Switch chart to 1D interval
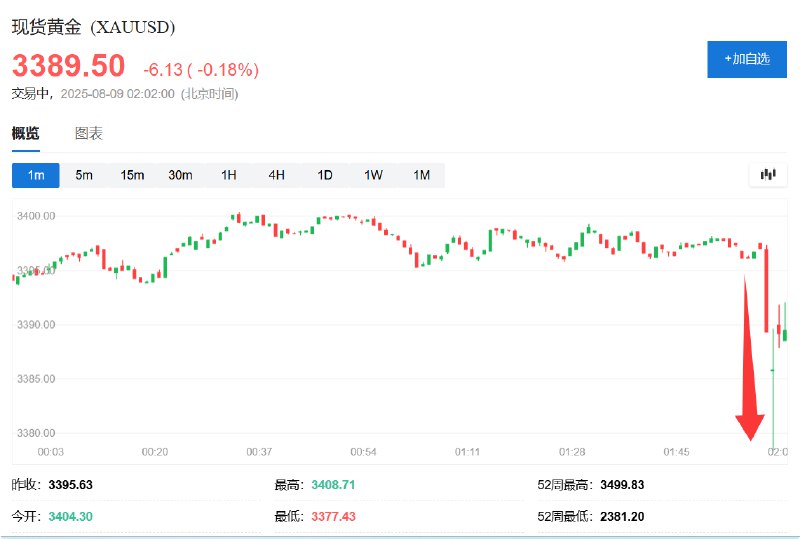 (325, 175)
